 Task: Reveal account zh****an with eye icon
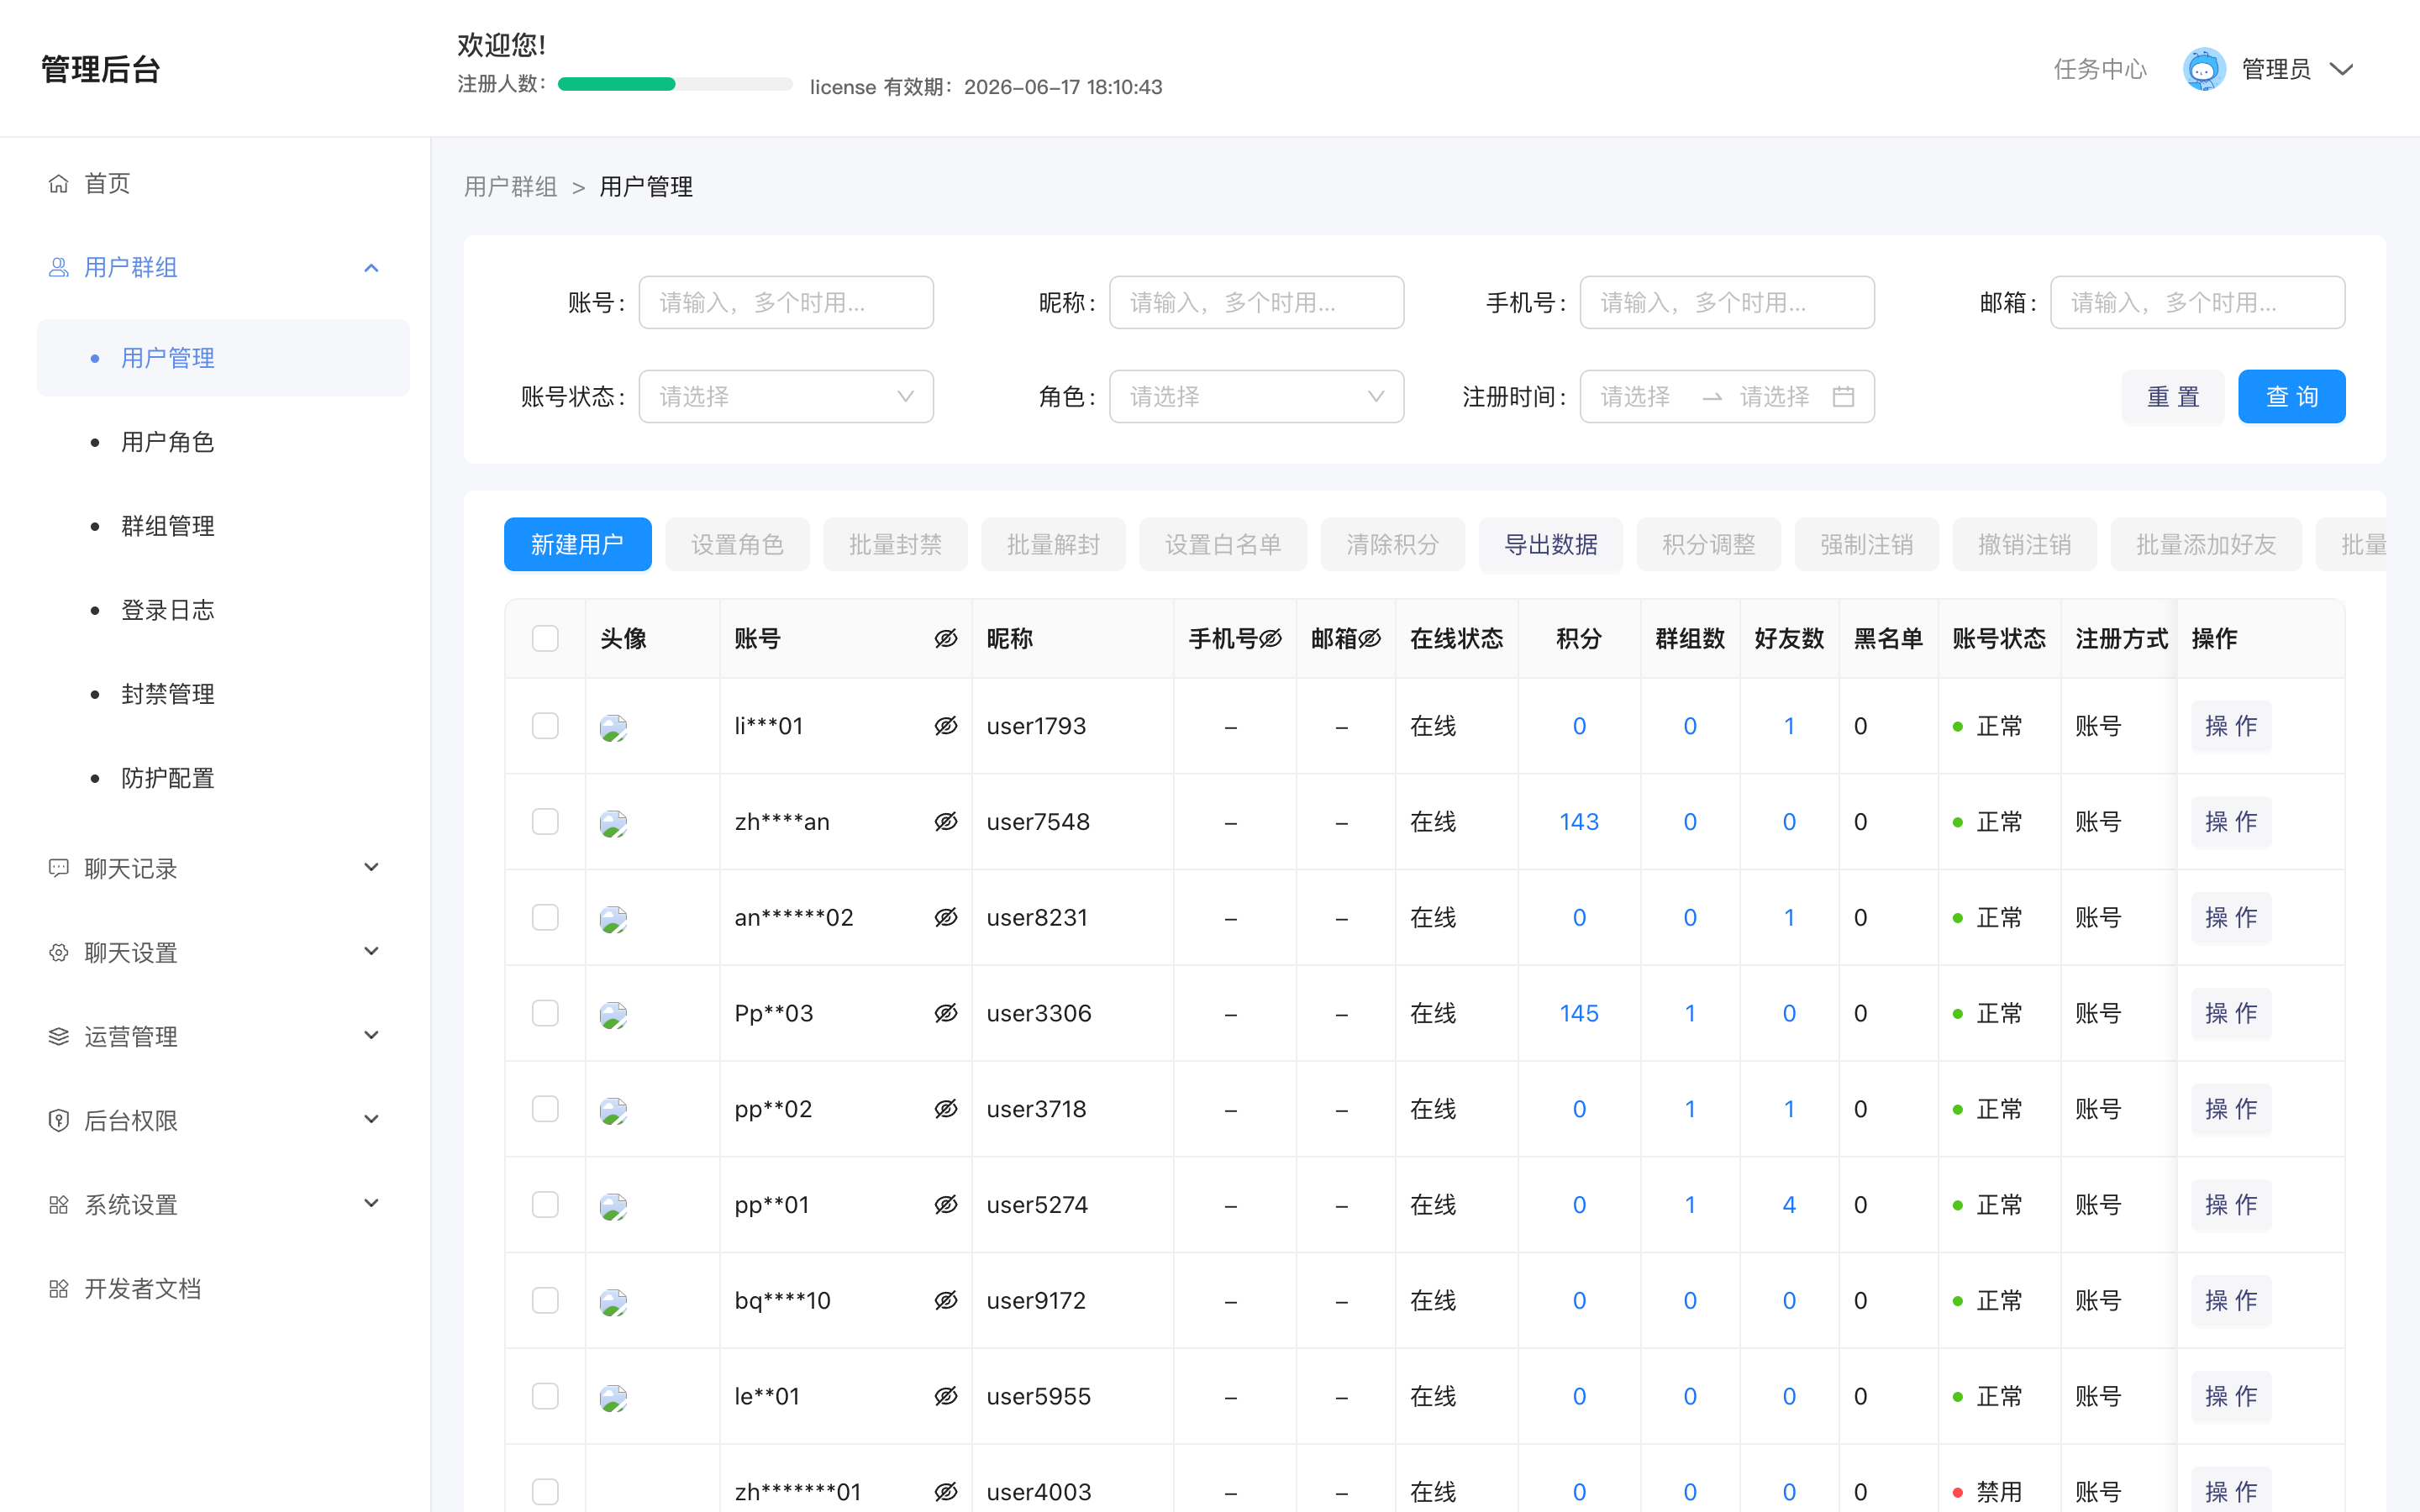tap(946, 822)
